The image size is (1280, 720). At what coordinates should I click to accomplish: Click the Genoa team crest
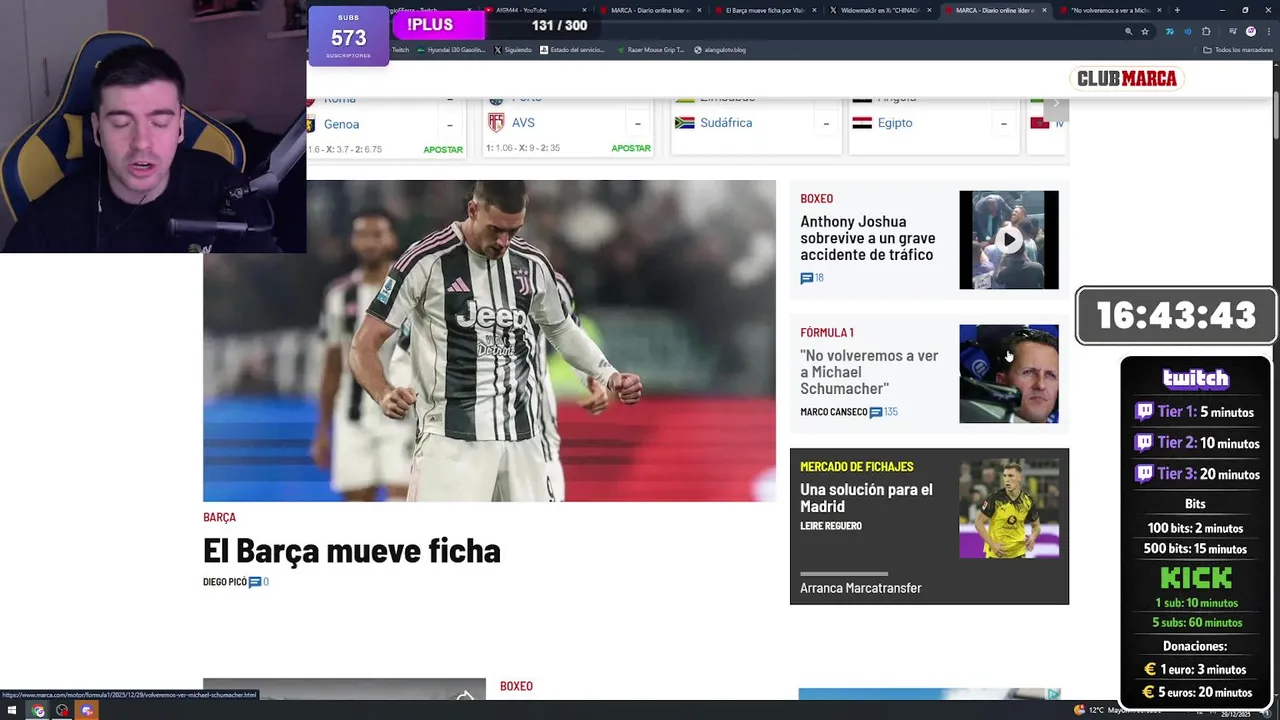point(310,124)
